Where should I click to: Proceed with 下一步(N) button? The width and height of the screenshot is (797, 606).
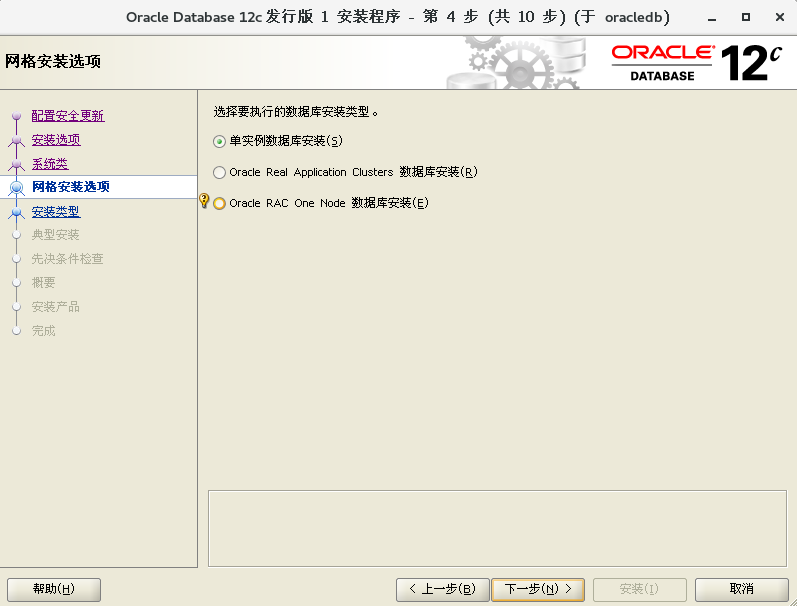point(538,589)
